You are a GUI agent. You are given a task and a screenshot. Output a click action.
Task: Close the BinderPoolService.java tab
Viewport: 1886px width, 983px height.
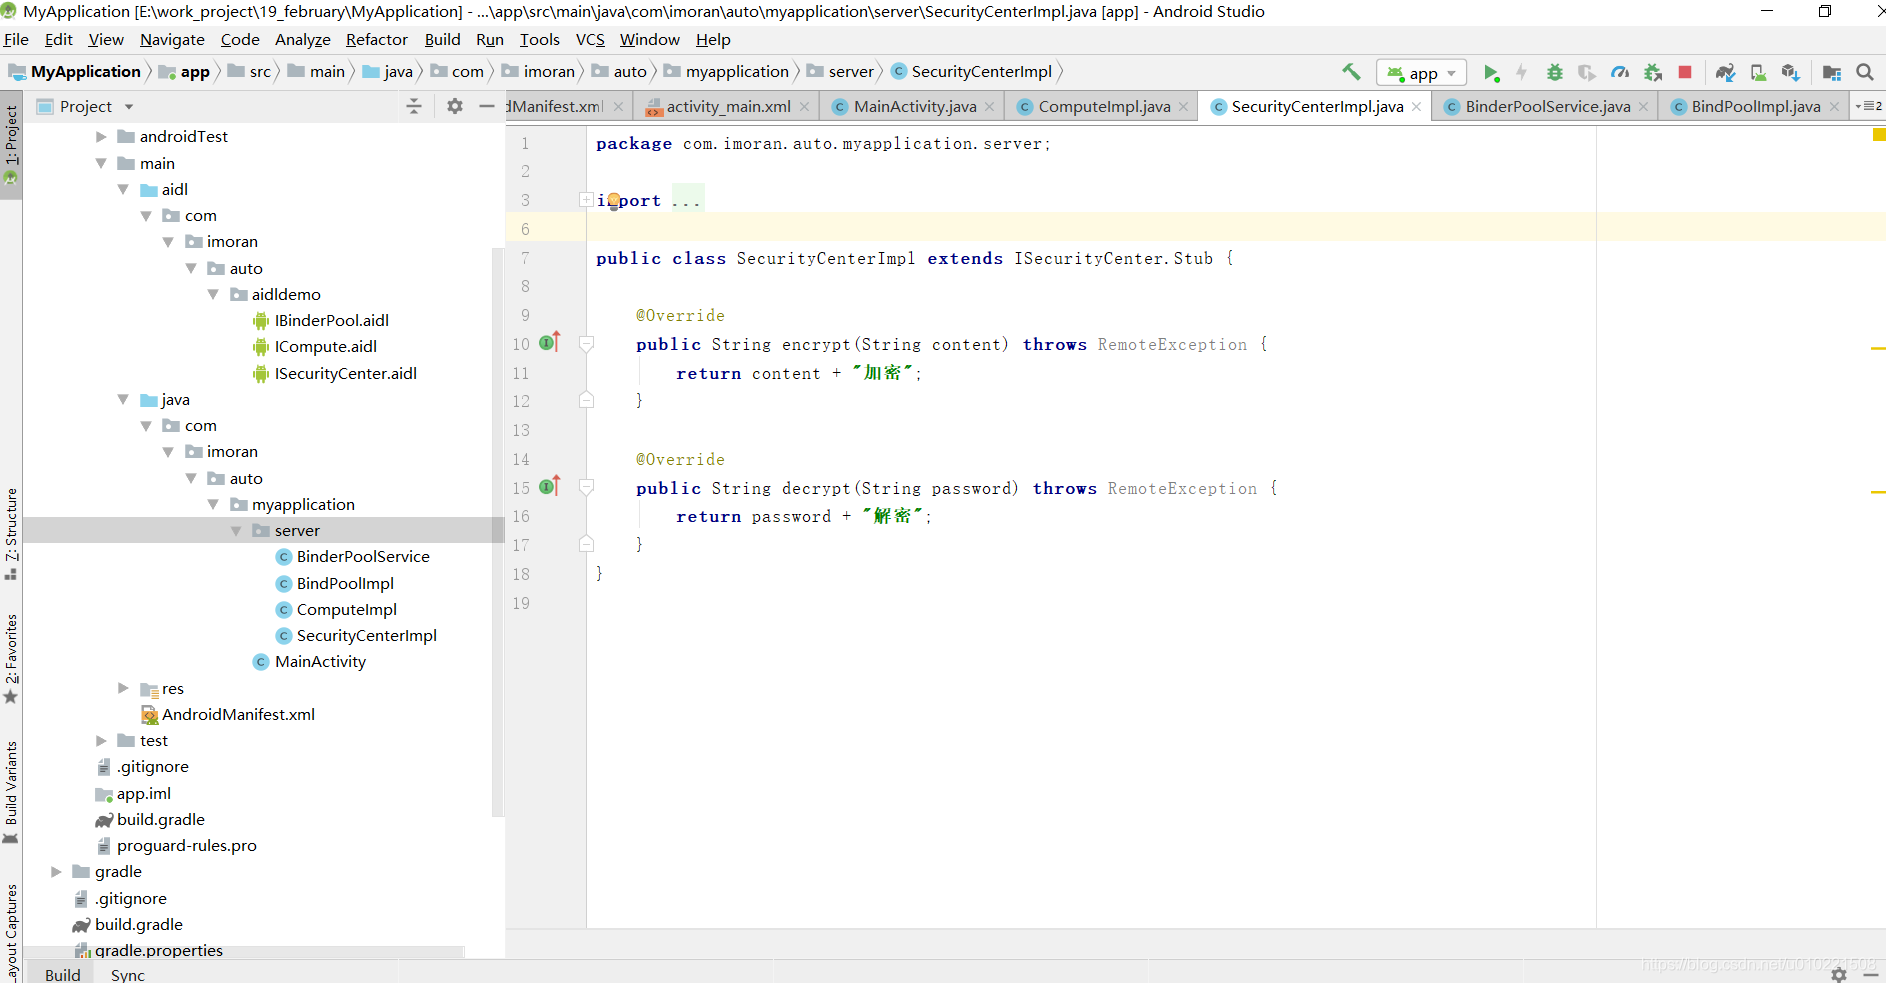tap(1643, 107)
